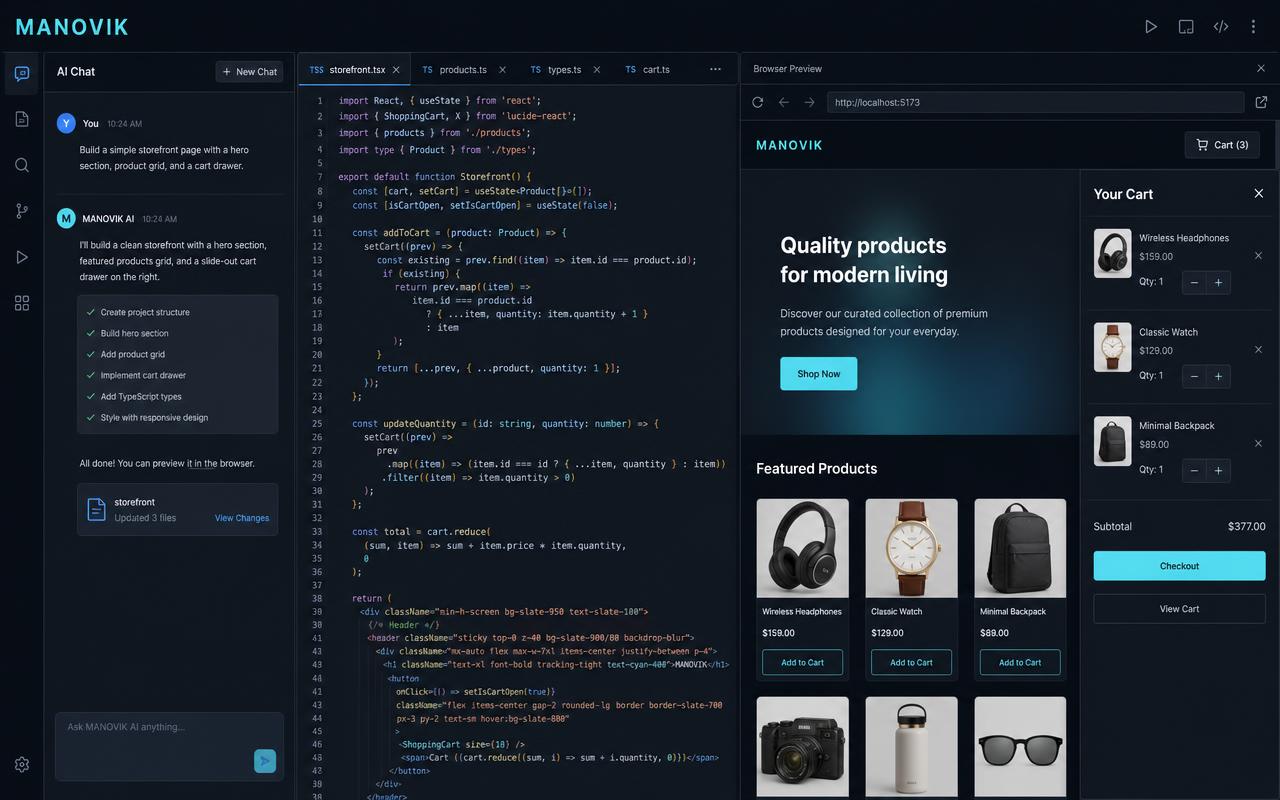Image resolution: width=1280 pixels, height=800 pixels.
Task: Open the run and debug sidebar icon
Action: (22, 257)
